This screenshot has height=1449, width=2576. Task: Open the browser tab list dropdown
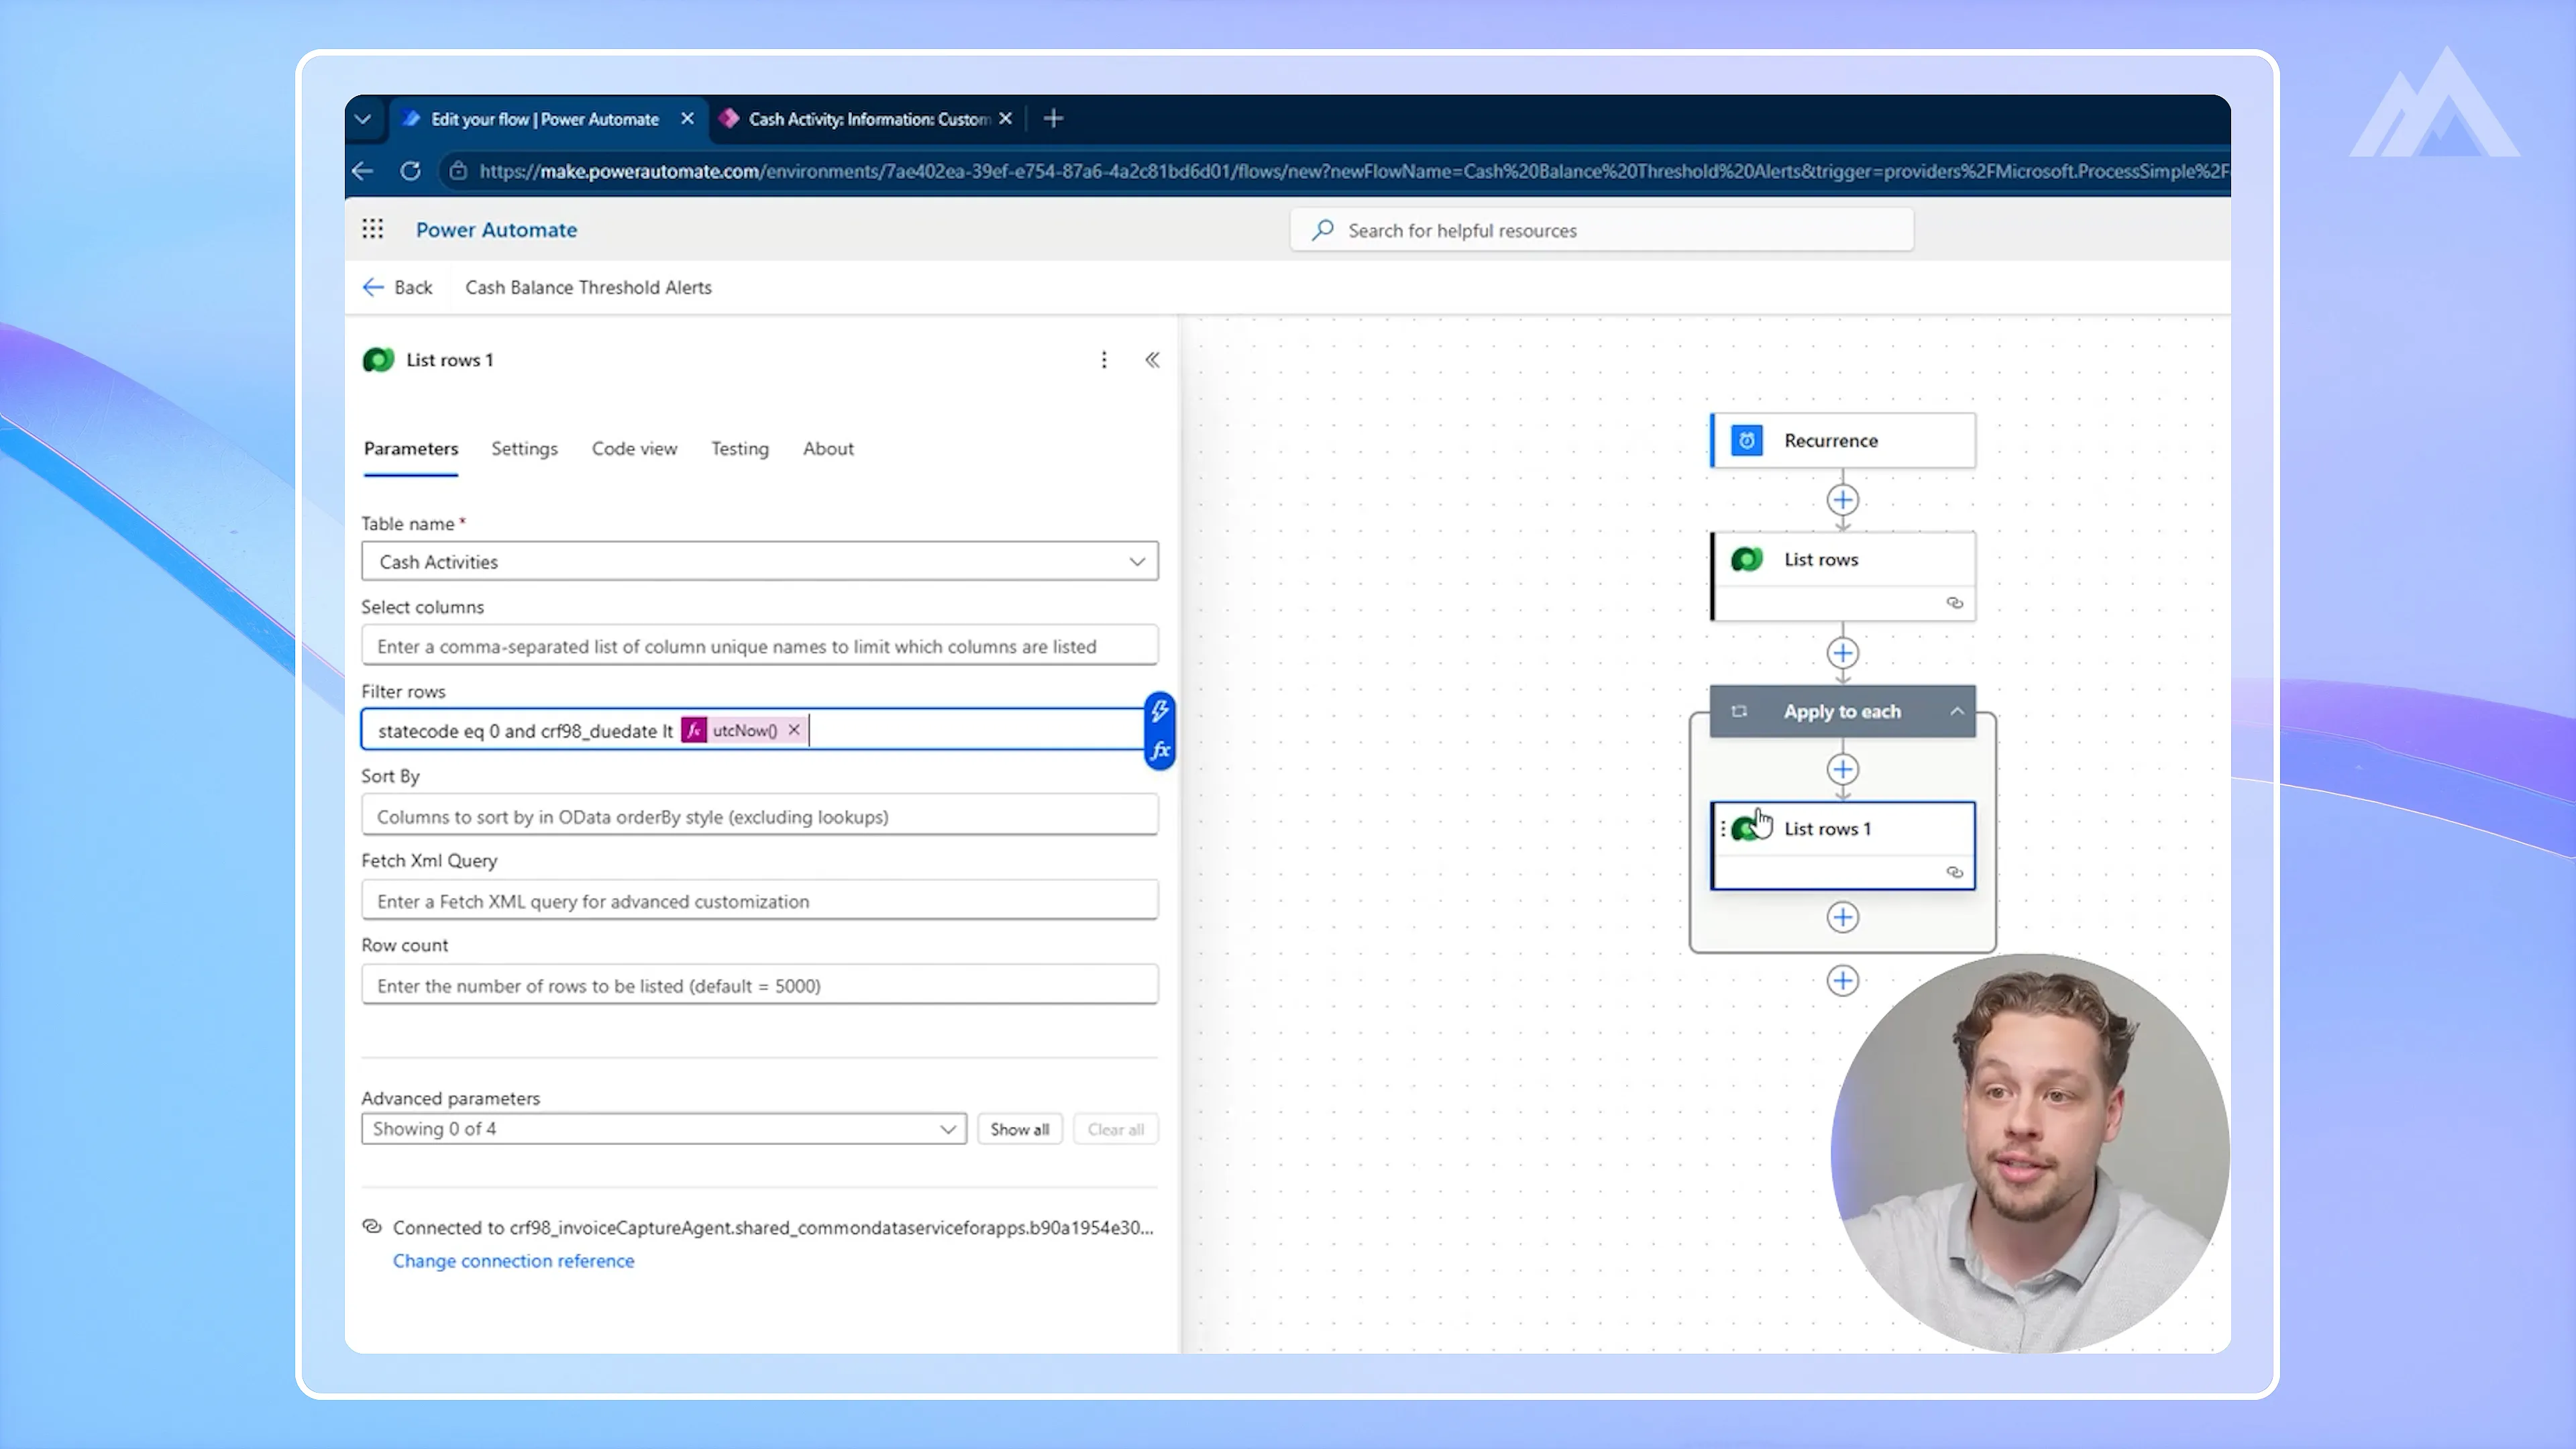(x=363, y=119)
